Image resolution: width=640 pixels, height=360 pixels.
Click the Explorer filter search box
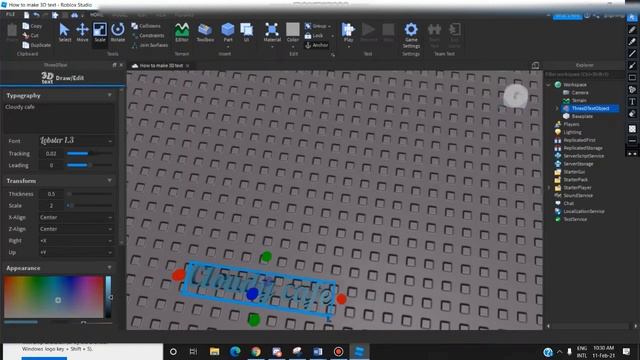click(x=584, y=74)
